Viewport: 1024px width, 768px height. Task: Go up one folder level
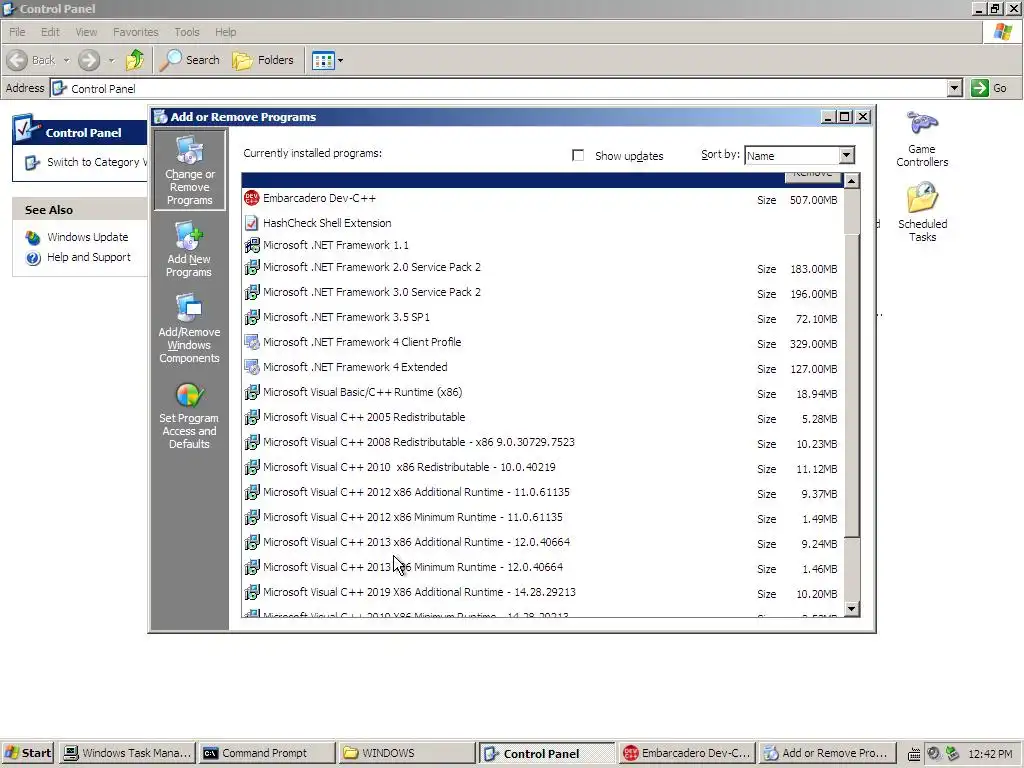(135, 60)
